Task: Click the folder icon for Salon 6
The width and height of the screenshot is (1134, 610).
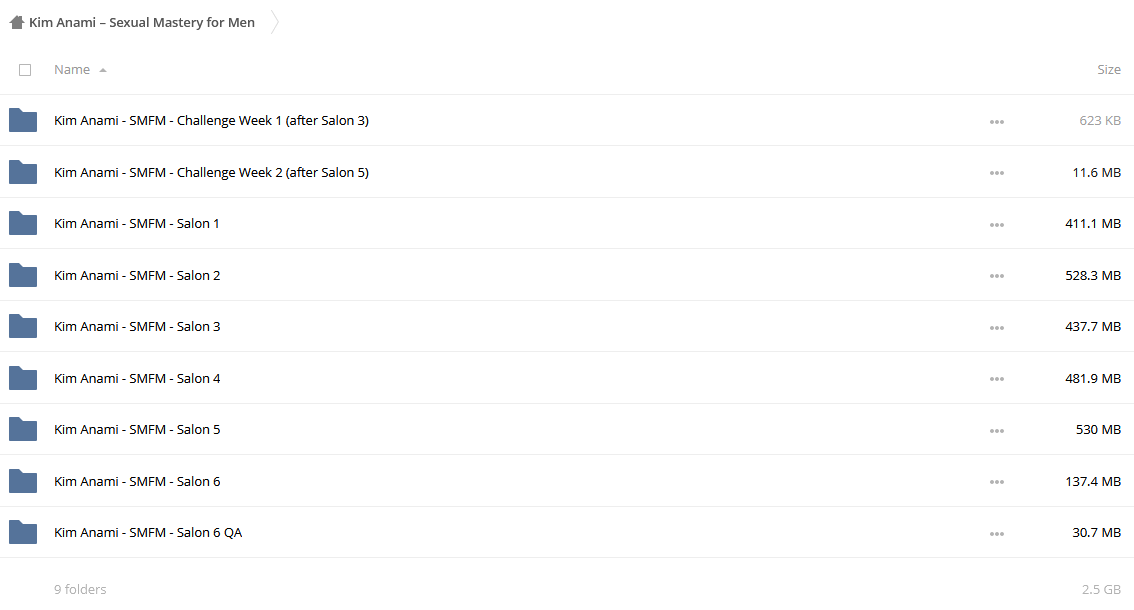Action: click(x=23, y=481)
